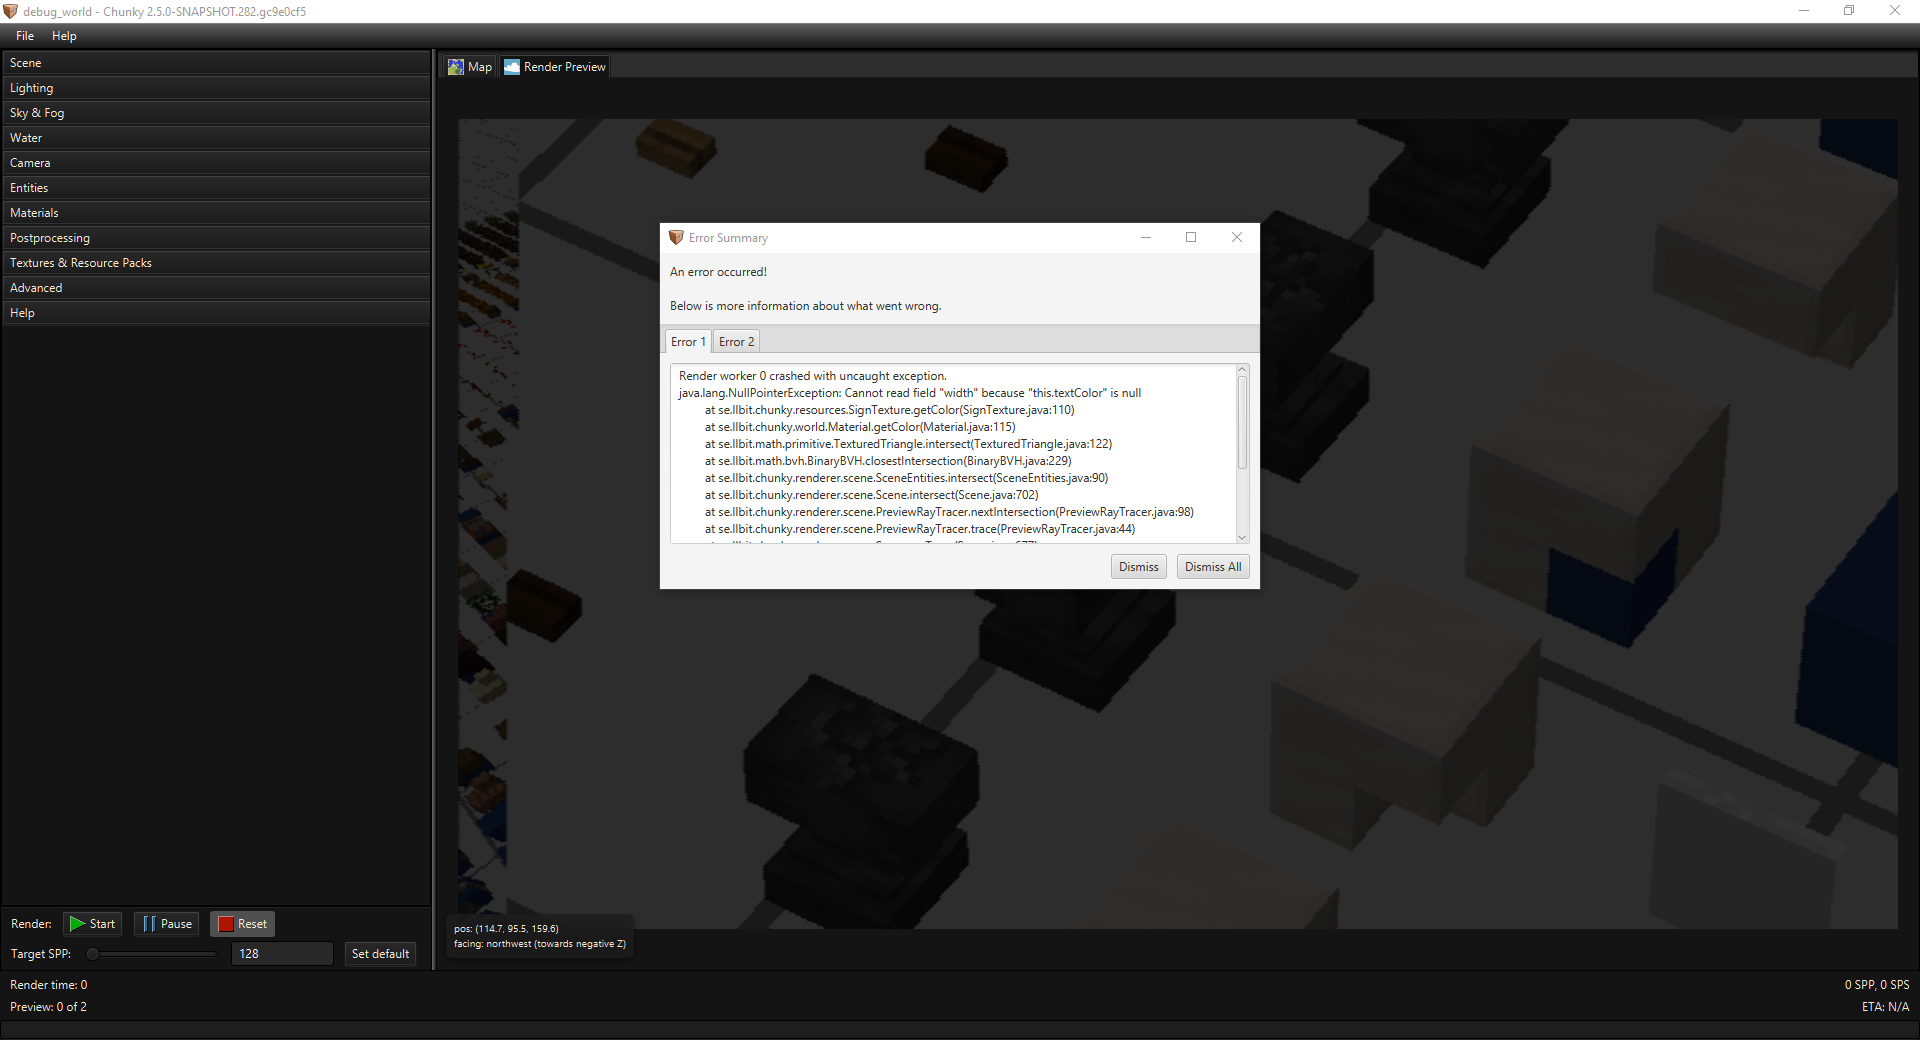Click the Target SPP slider

[x=150, y=953]
